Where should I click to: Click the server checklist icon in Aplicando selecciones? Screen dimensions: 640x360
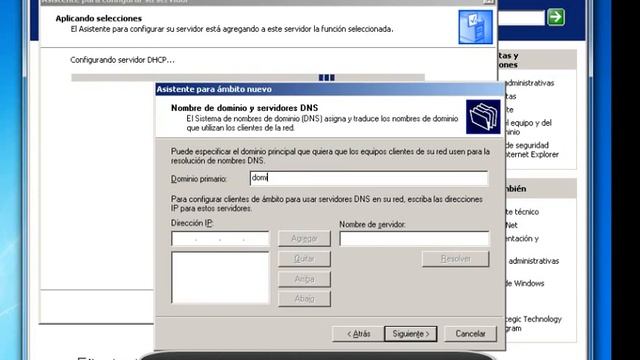click(476, 27)
